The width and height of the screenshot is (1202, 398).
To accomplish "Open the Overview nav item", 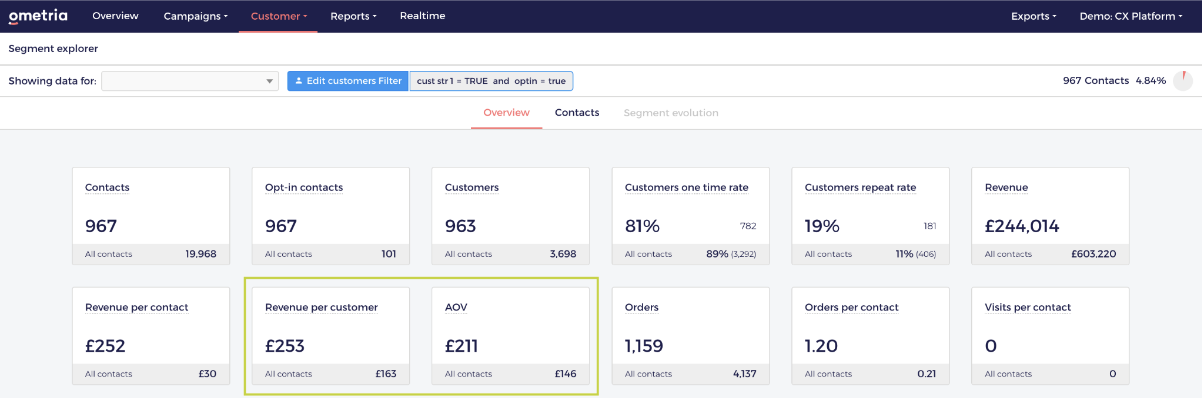I will [115, 16].
